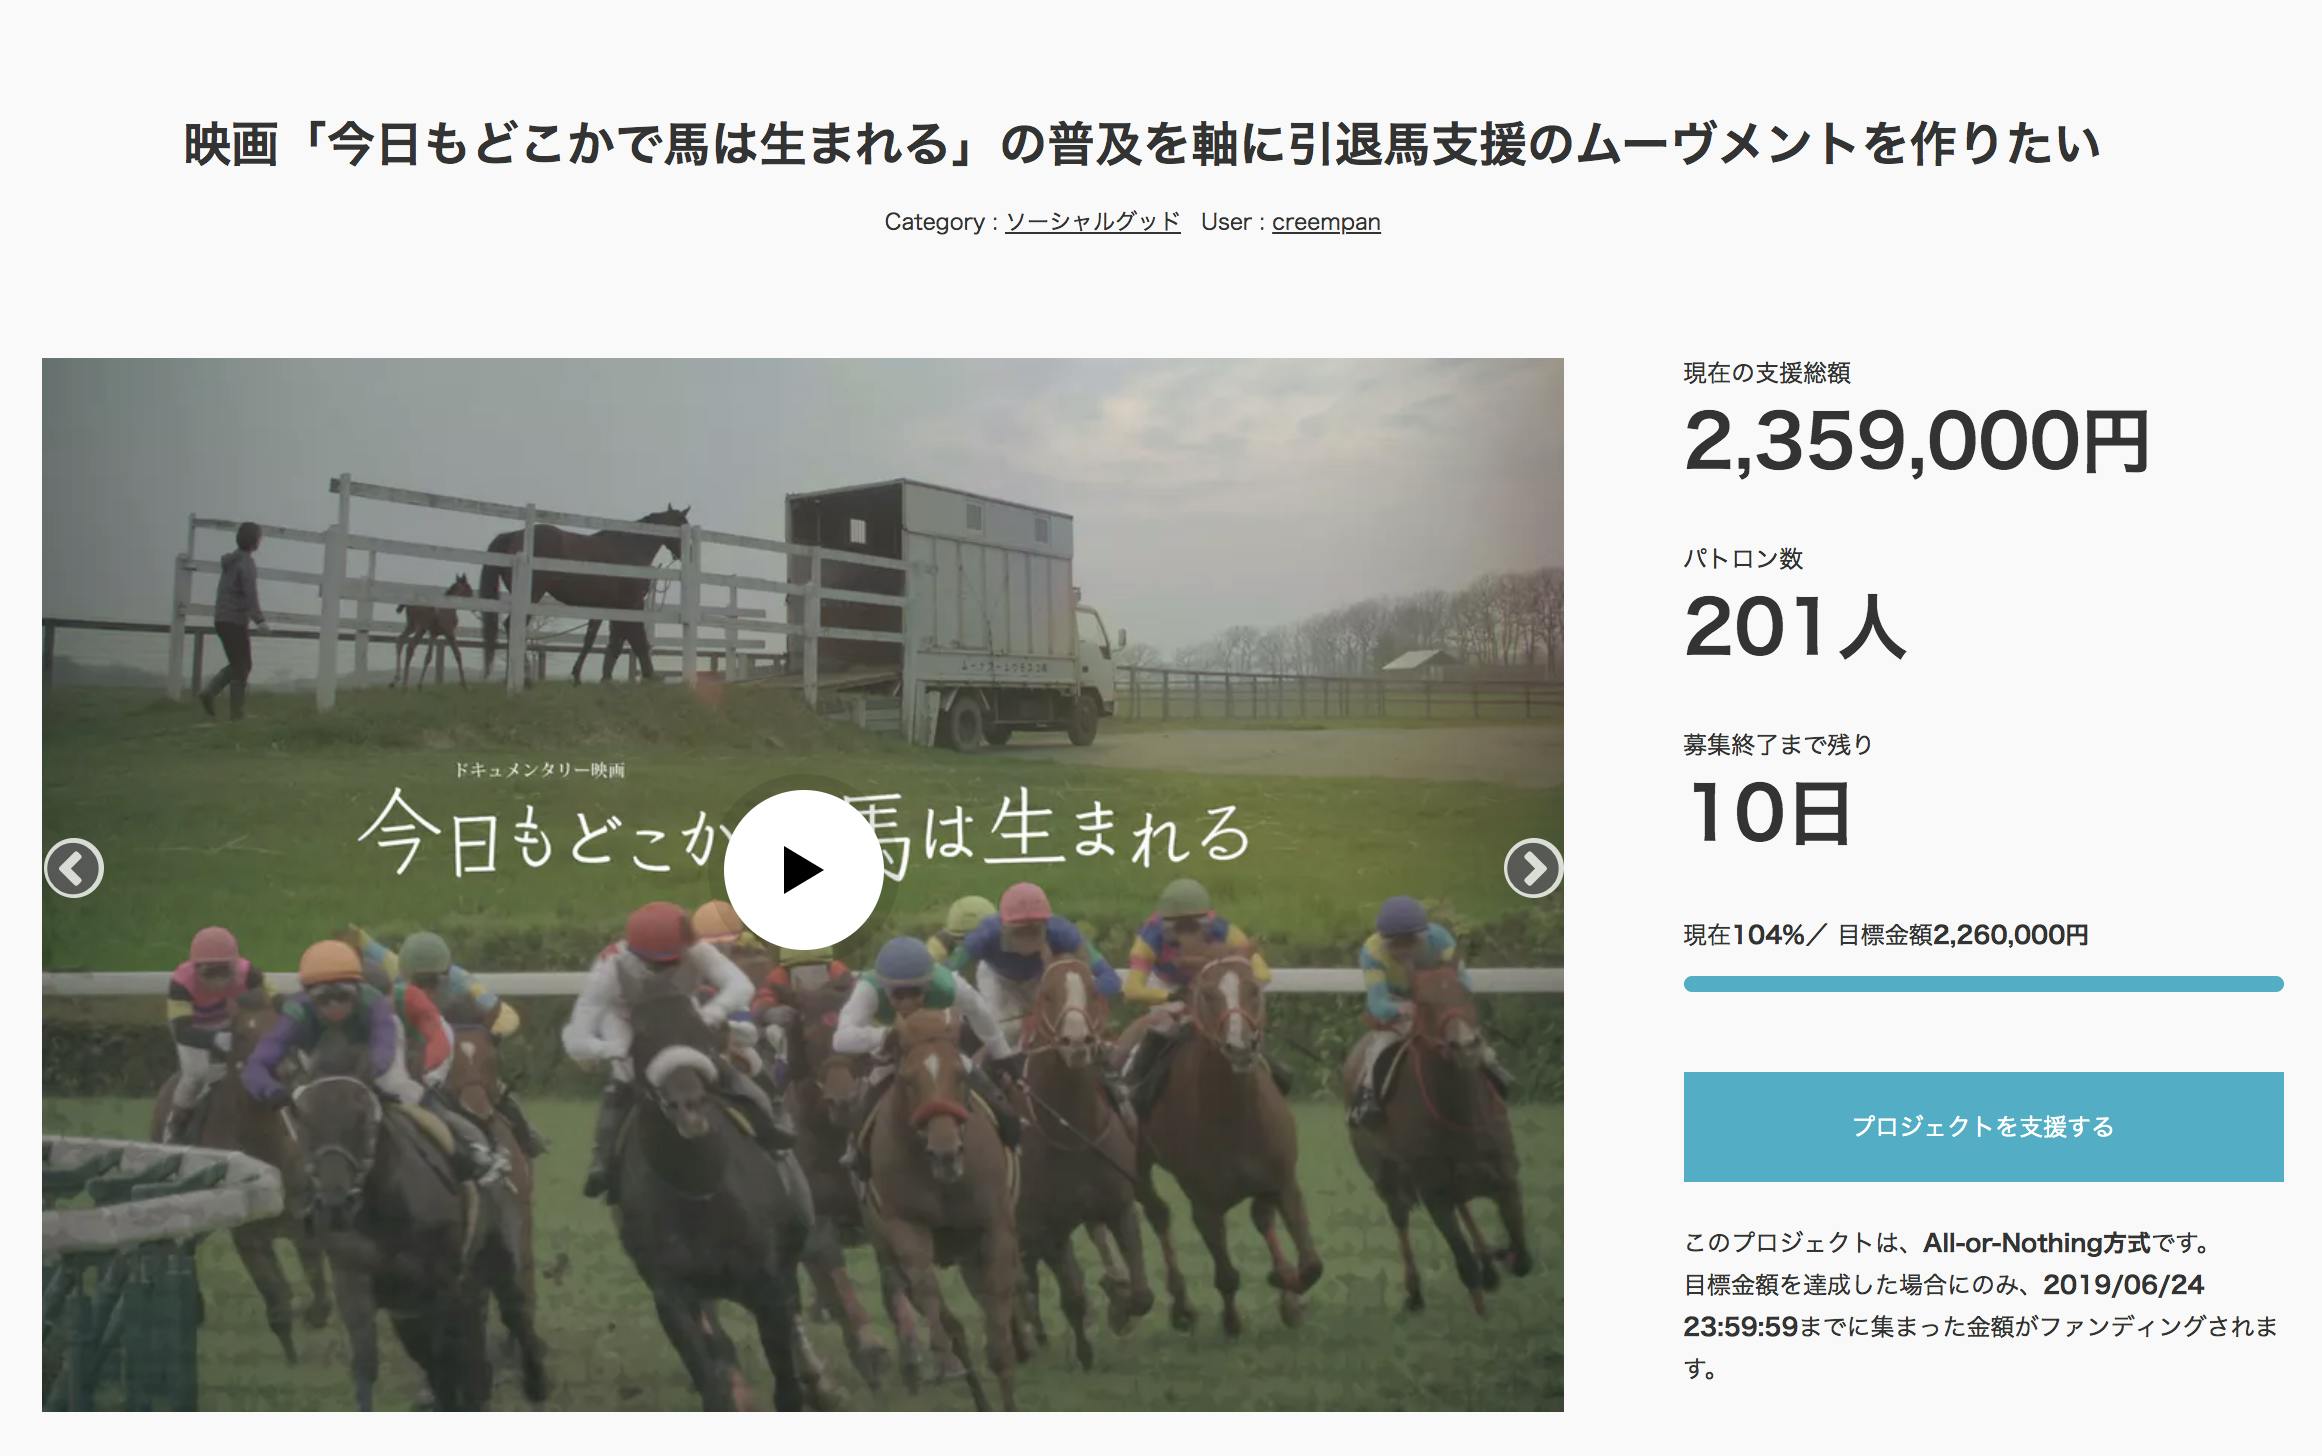2322x1456 pixels.
Task: Click the 募集終了まで残り label
Action: point(1778,744)
